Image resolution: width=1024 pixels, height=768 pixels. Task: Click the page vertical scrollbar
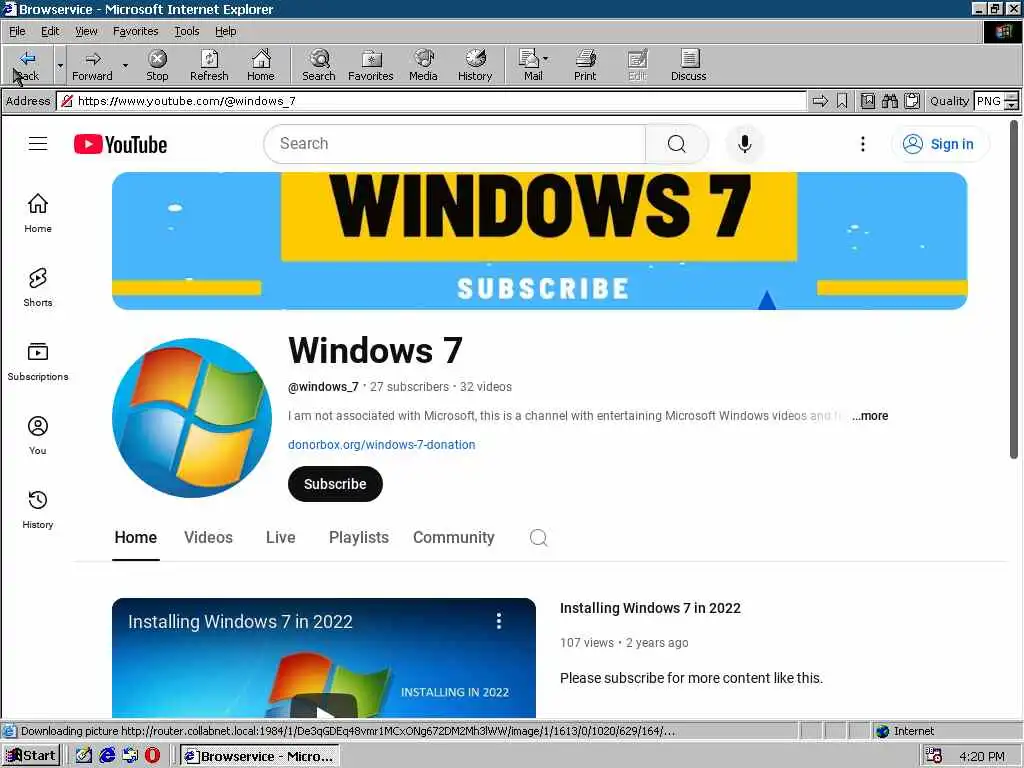(x=1014, y=289)
